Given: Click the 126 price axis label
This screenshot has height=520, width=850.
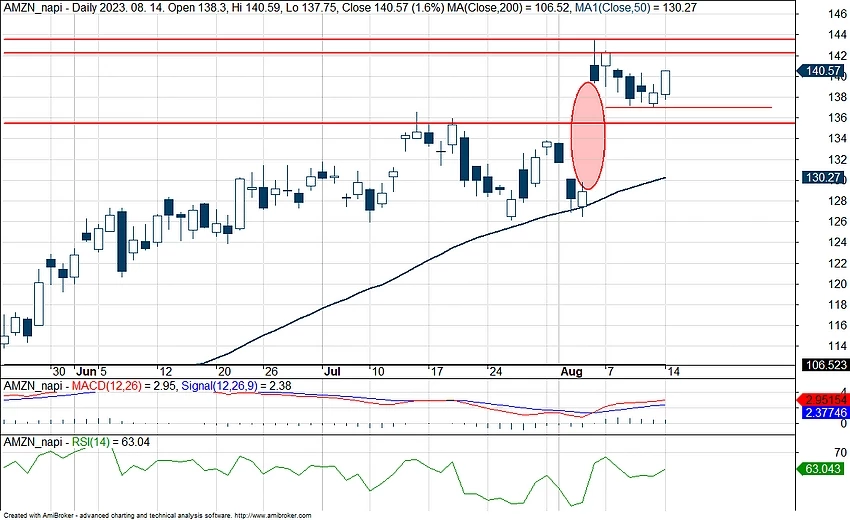Looking at the screenshot, I should [838, 221].
